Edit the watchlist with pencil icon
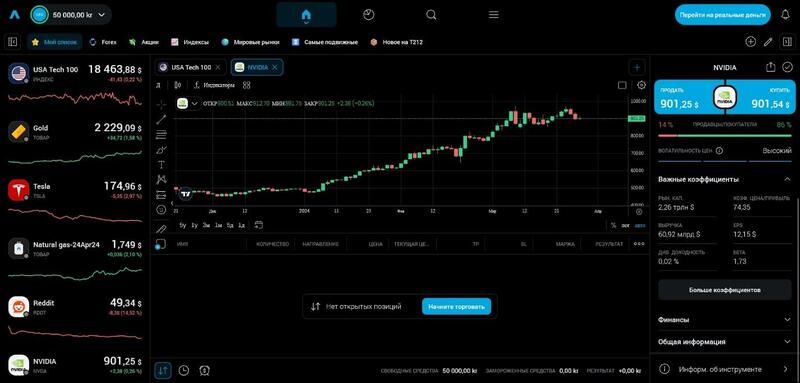800x383 pixels. [768, 42]
